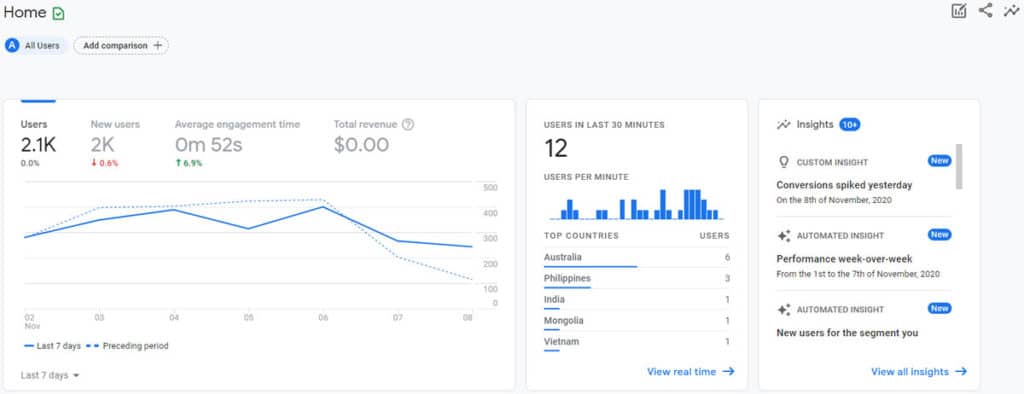
Task: Click the 0m 52s engagement value
Action: (208, 145)
